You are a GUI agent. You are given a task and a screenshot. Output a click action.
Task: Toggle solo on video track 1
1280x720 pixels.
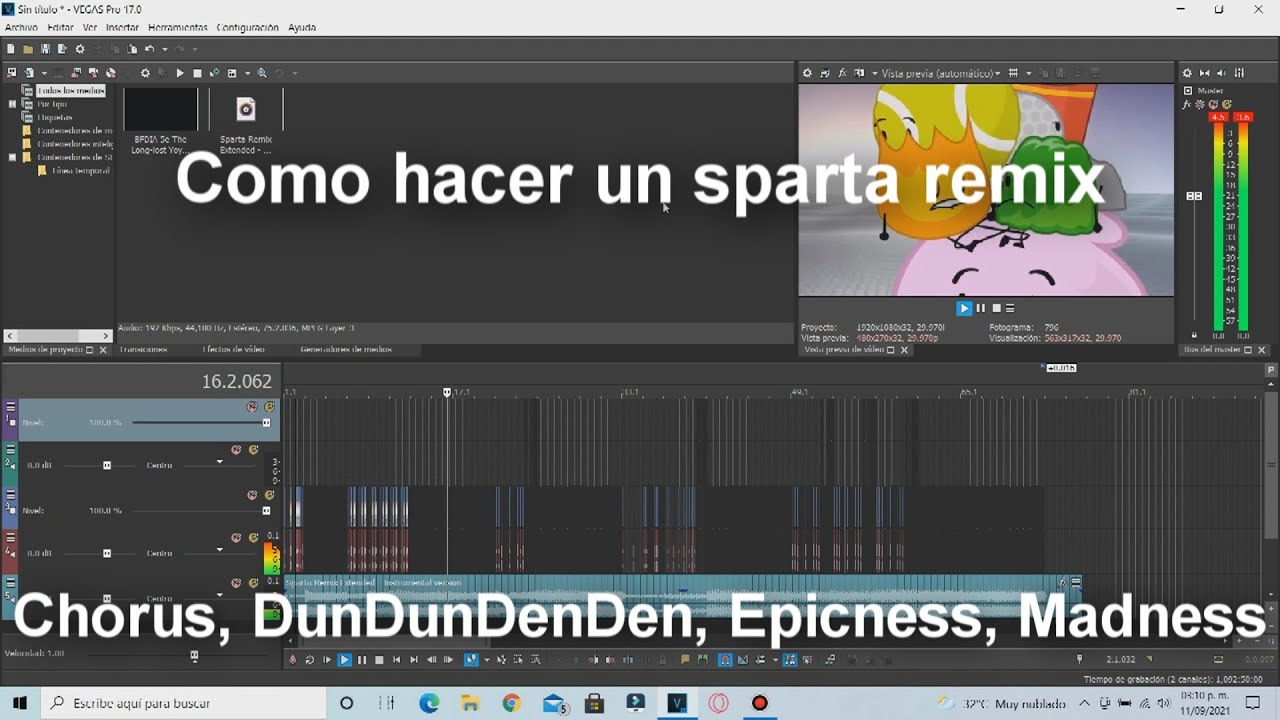pyautogui.click(x=269, y=407)
